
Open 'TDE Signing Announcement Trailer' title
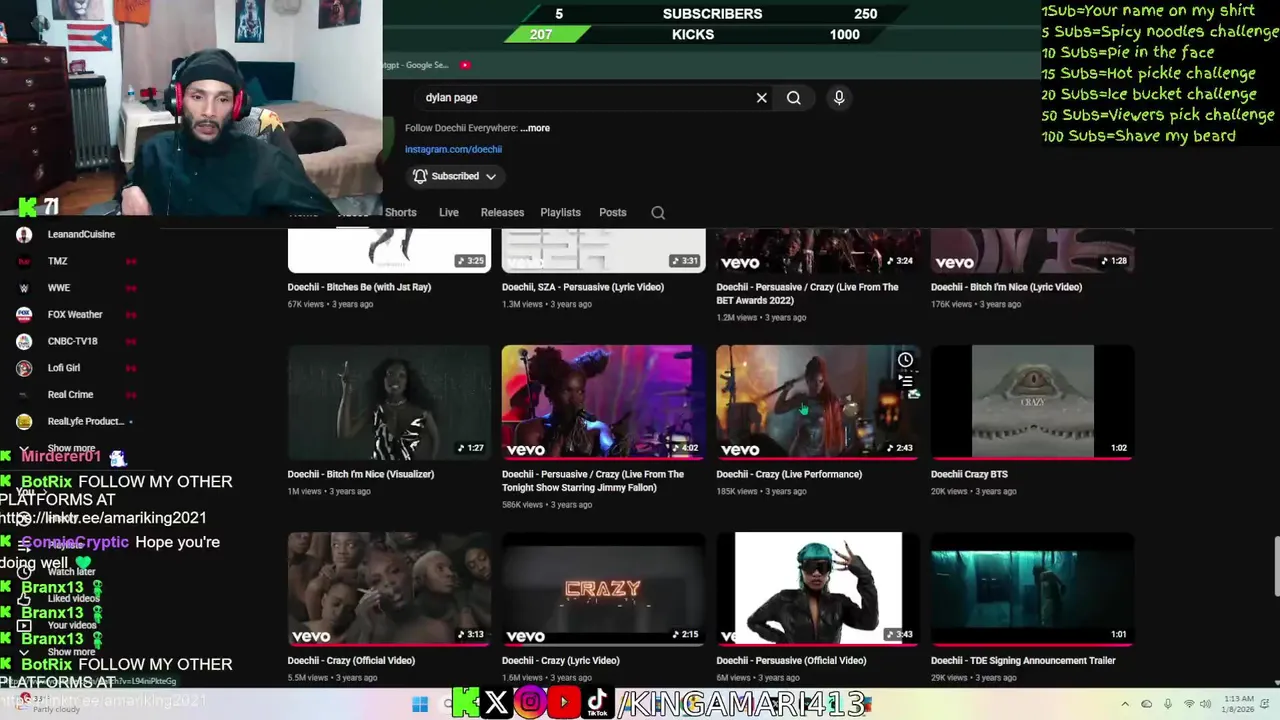pos(1023,660)
